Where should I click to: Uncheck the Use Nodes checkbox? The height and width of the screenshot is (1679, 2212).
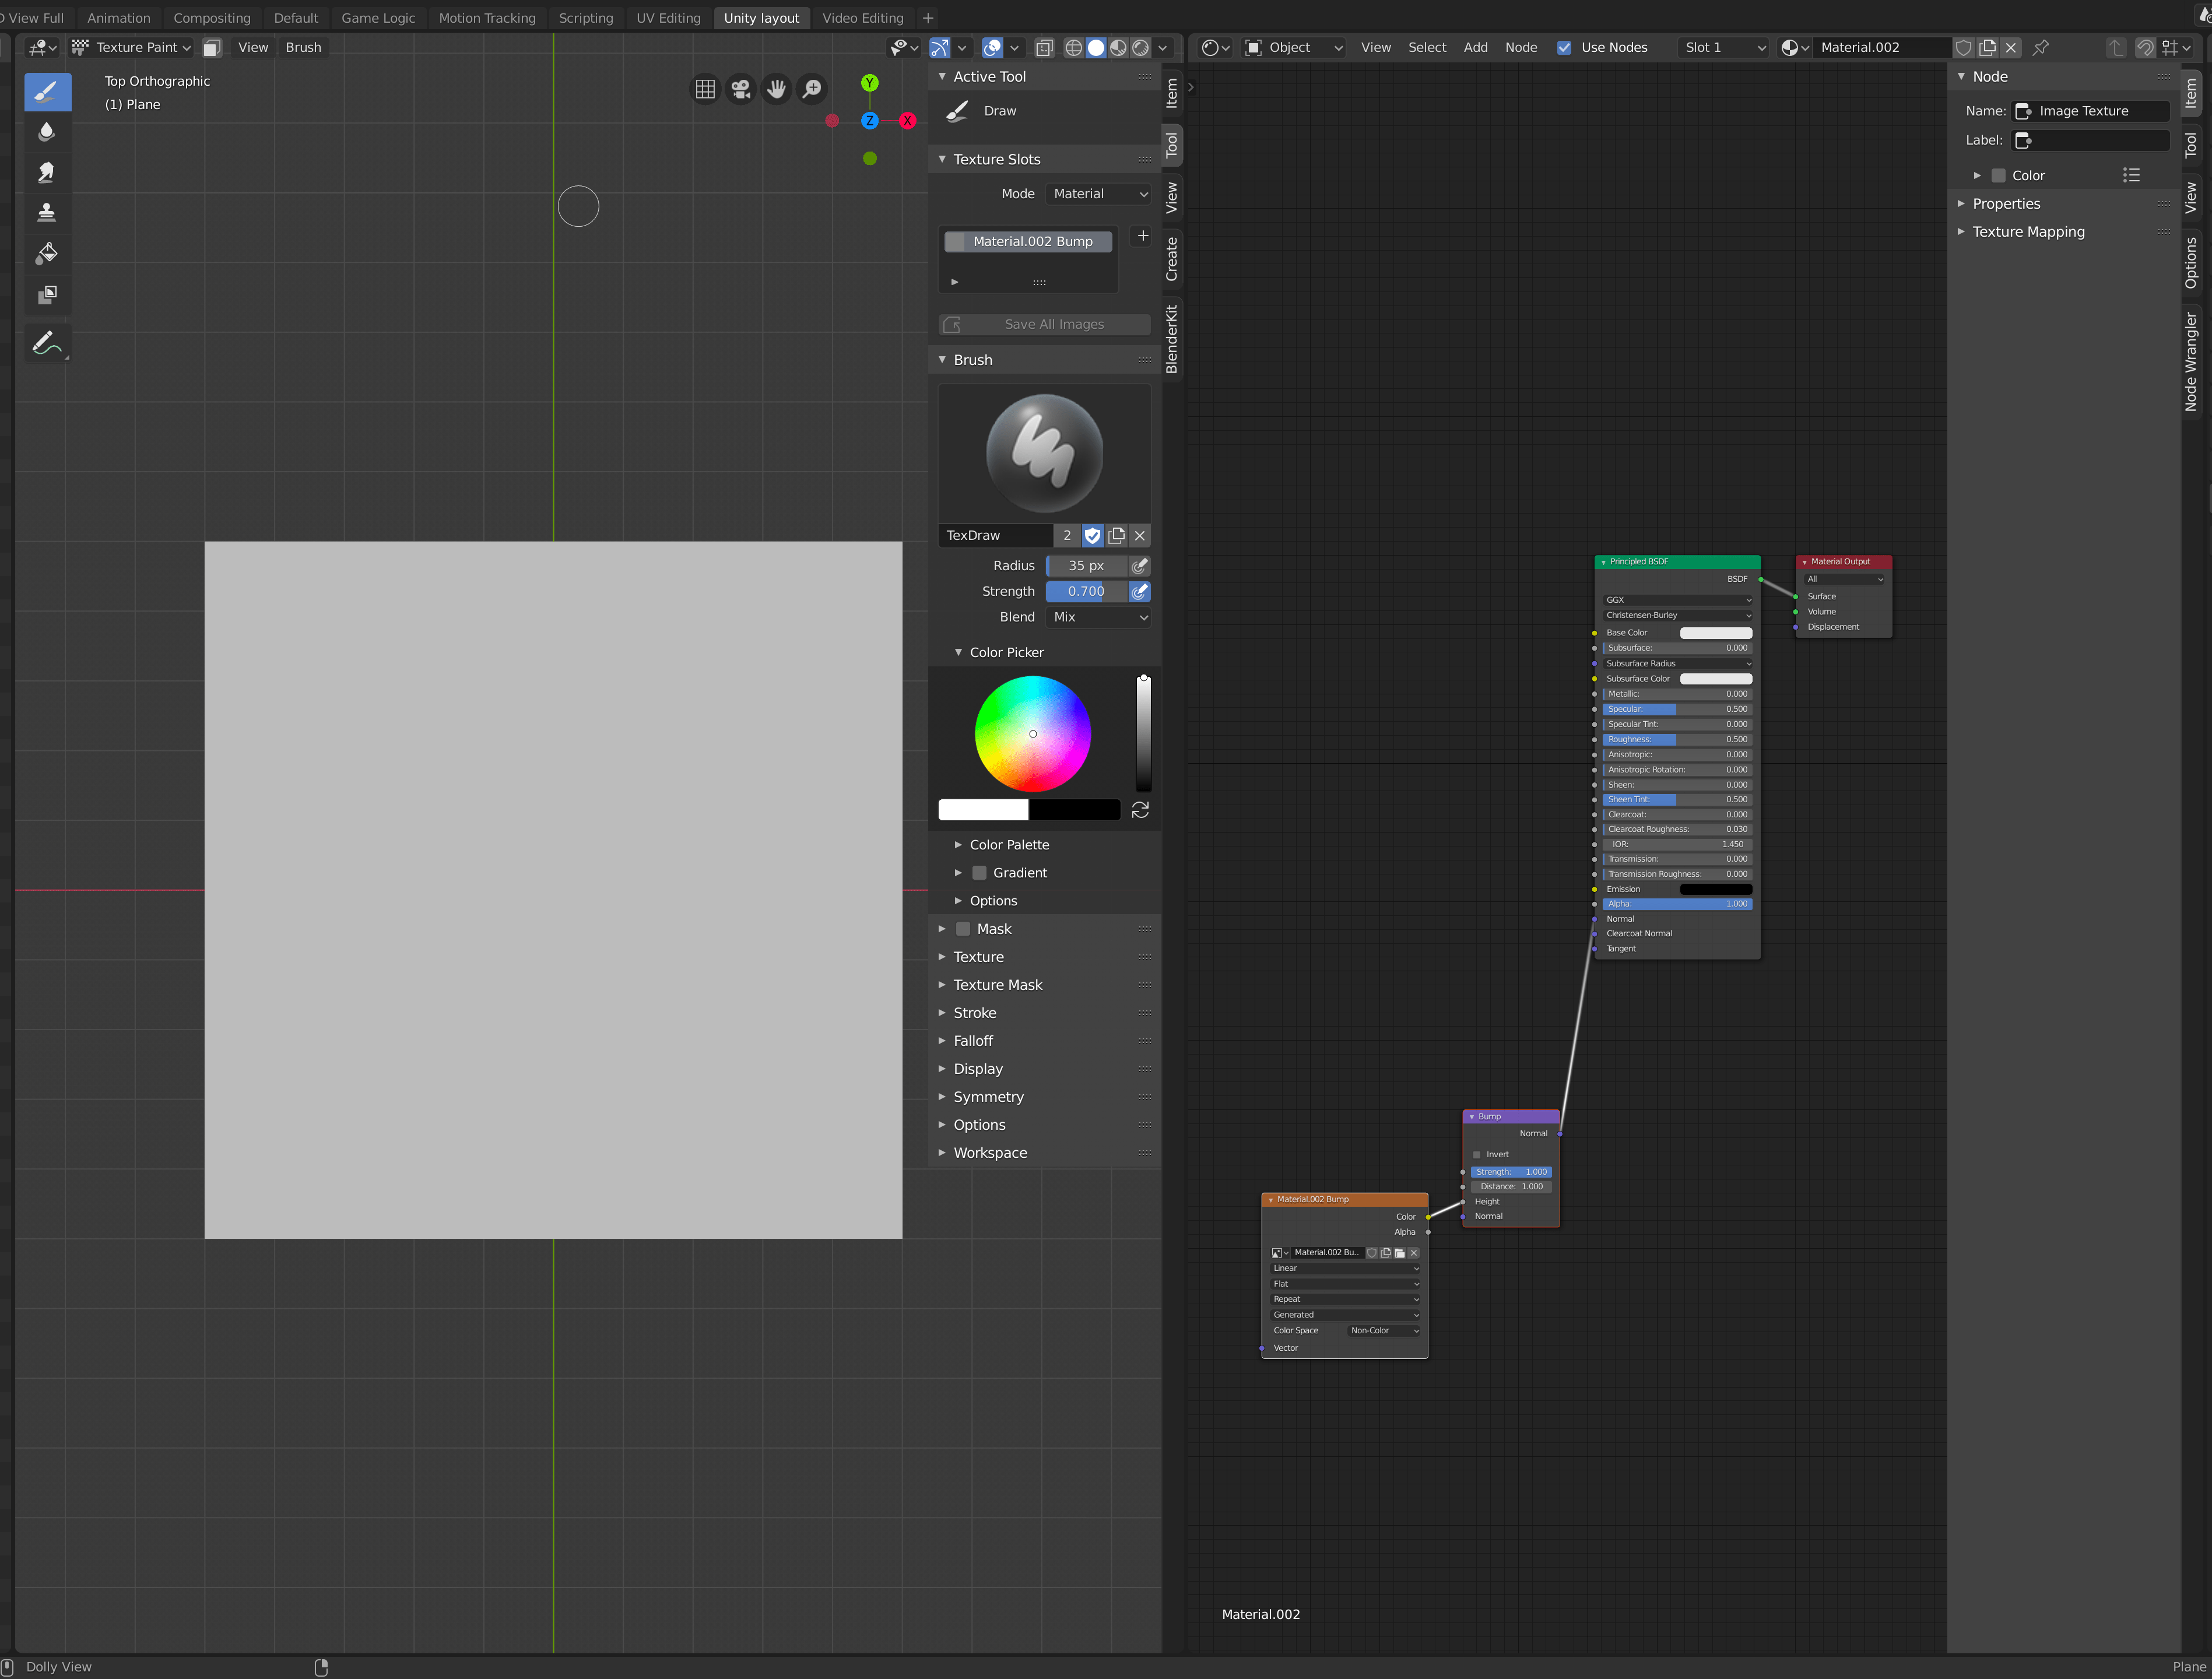pos(1565,47)
